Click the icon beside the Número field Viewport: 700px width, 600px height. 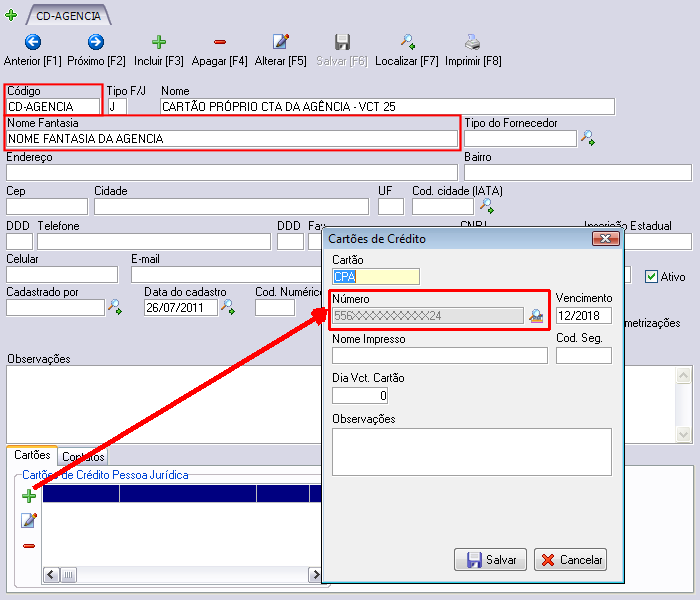pyautogui.click(x=536, y=316)
